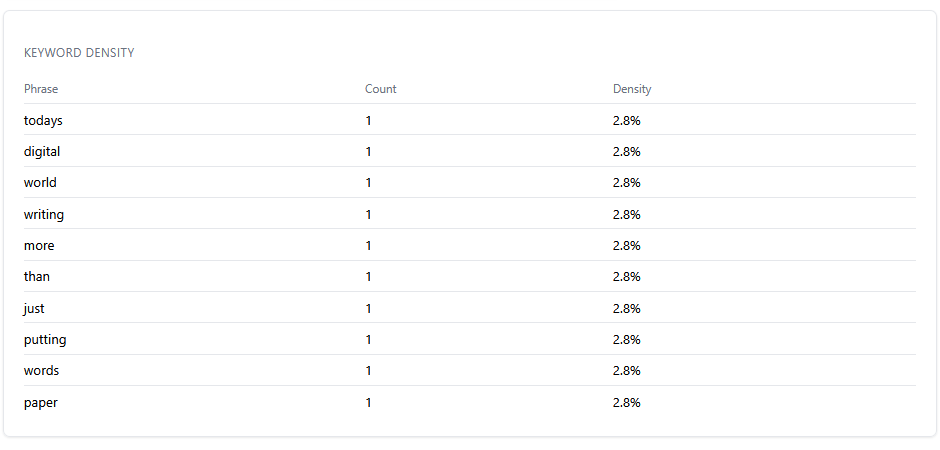The image size is (940, 450).
Task: Click the "writing" phrase cell
Action: pyautogui.click(x=44, y=214)
